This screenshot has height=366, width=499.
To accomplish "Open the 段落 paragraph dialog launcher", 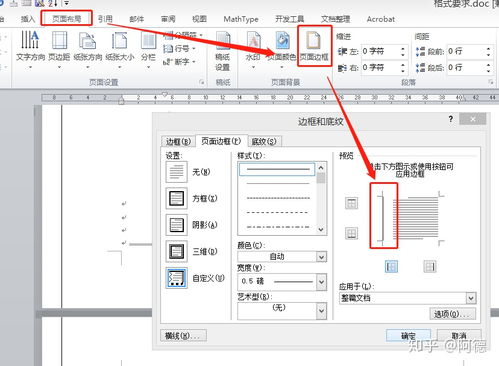I will click(491, 82).
